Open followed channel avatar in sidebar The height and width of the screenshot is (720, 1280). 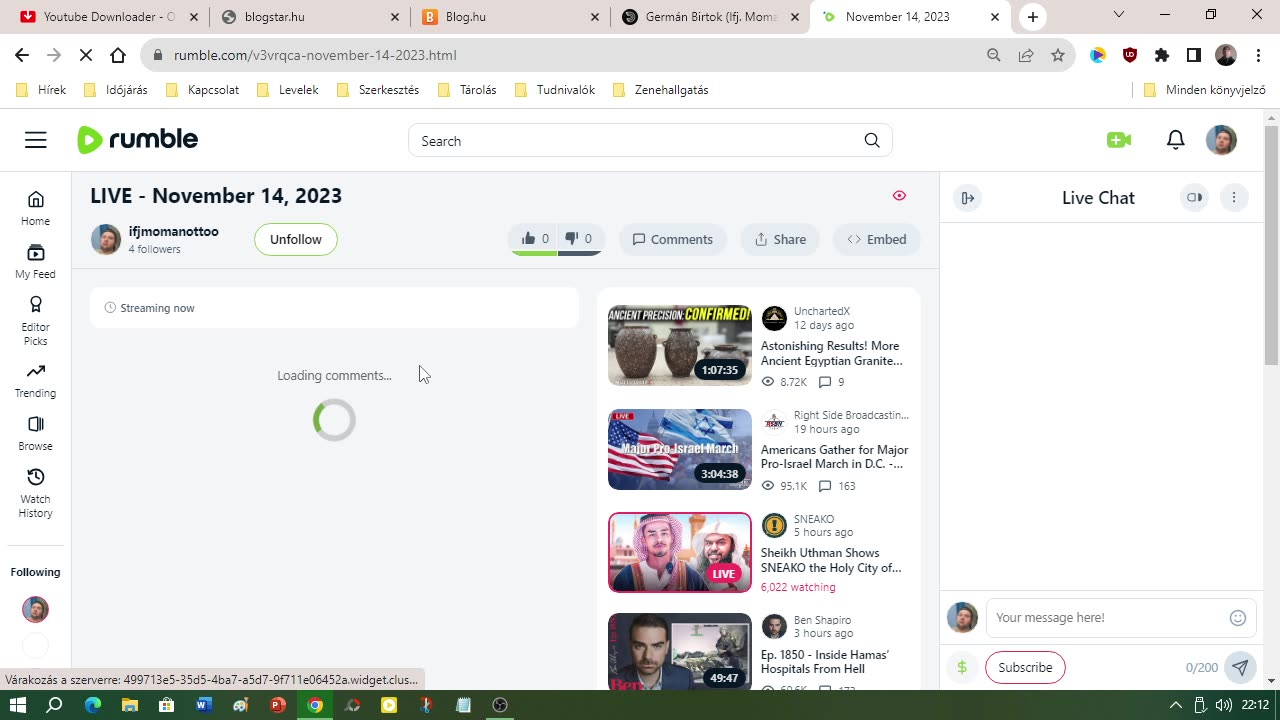pyautogui.click(x=35, y=609)
